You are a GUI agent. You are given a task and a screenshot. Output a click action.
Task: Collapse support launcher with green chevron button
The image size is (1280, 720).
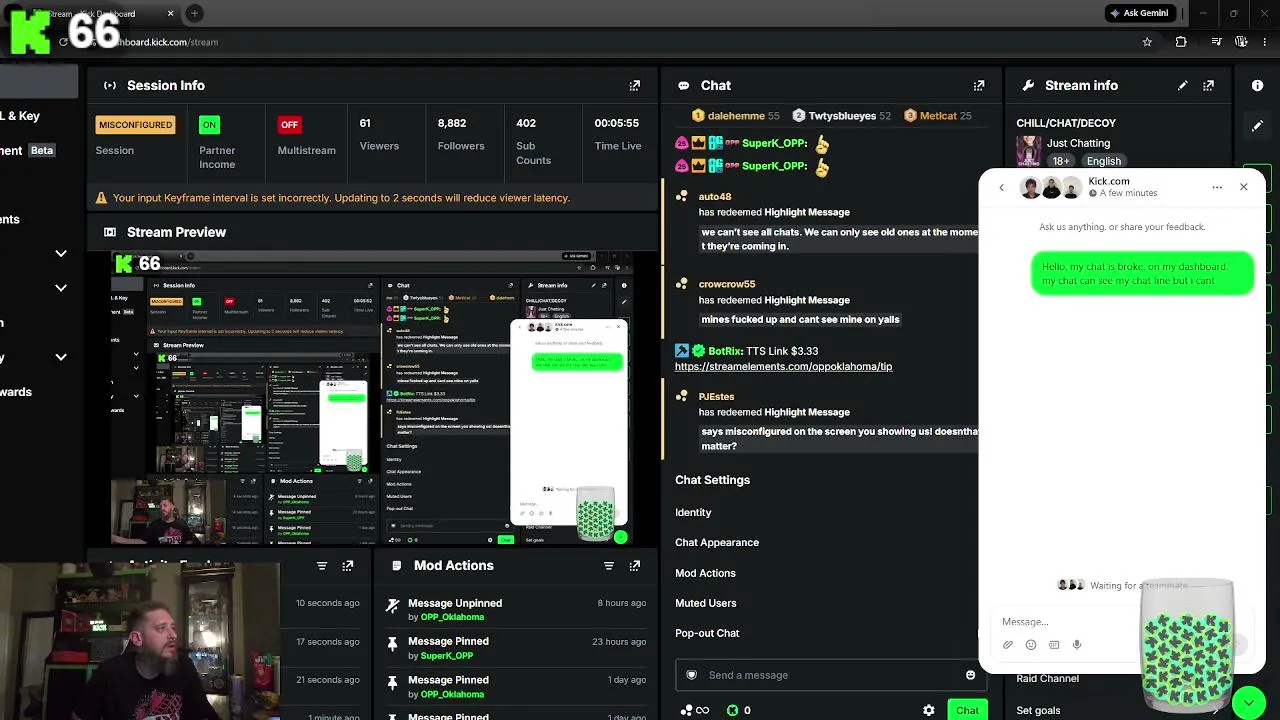tap(1248, 703)
